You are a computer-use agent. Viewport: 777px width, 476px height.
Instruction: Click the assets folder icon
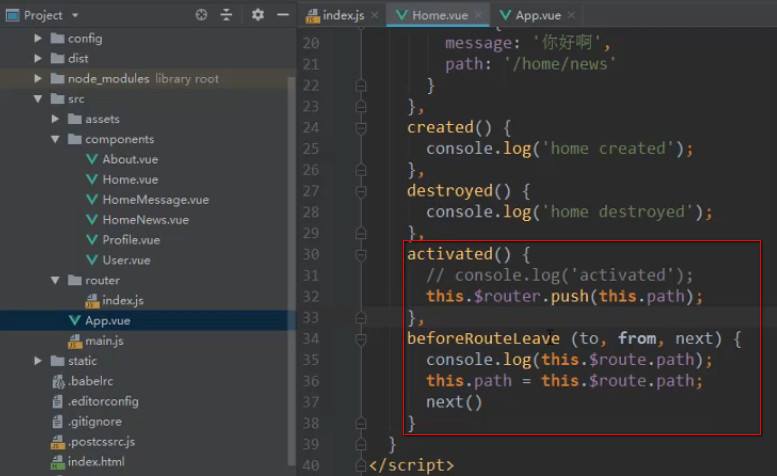coord(75,119)
